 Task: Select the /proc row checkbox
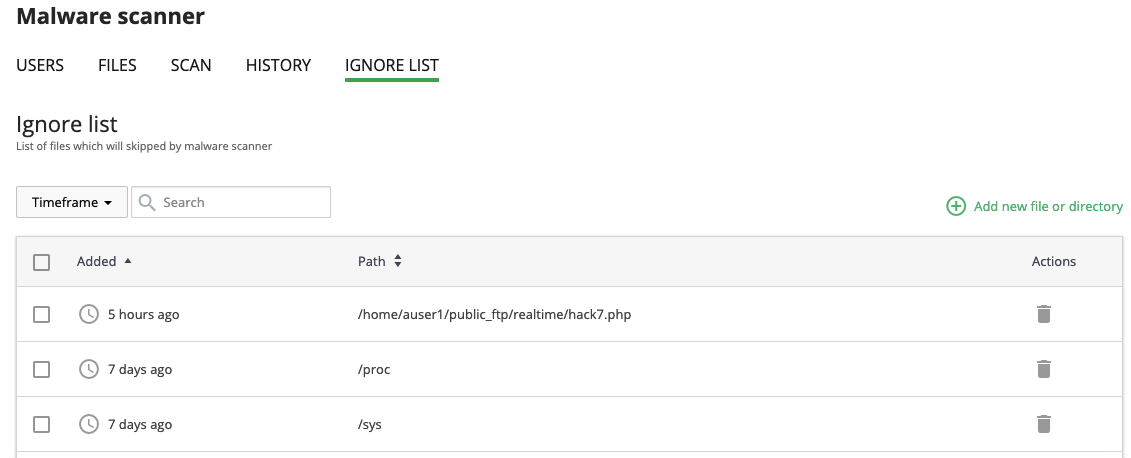click(x=42, y=369)
